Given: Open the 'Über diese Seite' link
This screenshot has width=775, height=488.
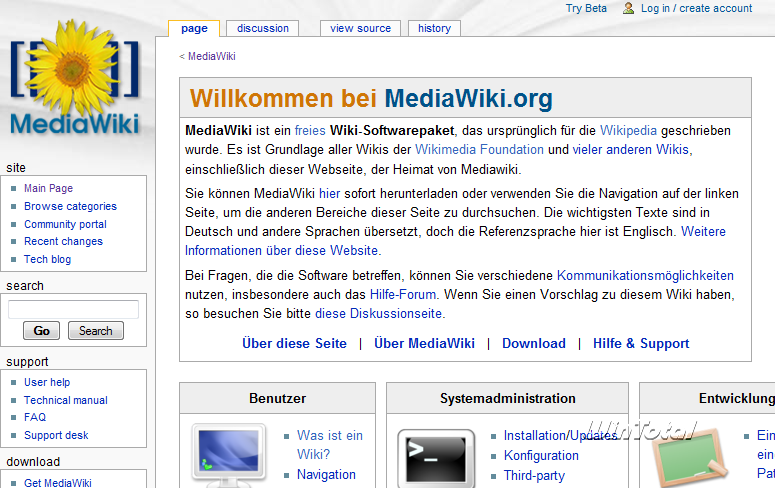Looking at the screenshot, I should pyautogui.click(x=295, y=343).
